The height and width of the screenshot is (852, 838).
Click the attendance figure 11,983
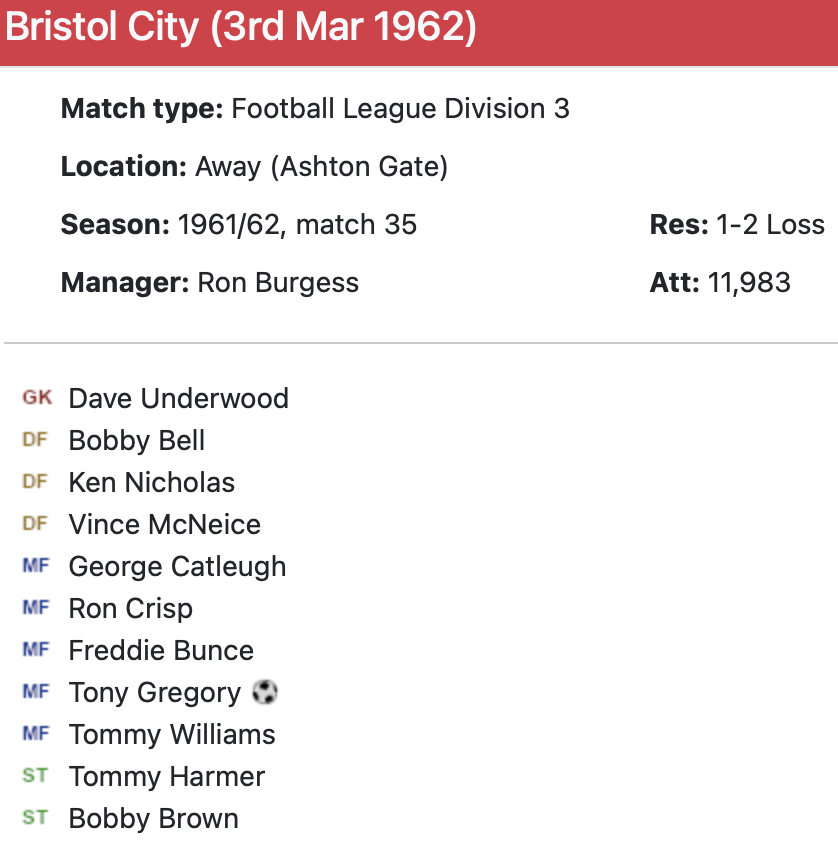pos(749,283)
